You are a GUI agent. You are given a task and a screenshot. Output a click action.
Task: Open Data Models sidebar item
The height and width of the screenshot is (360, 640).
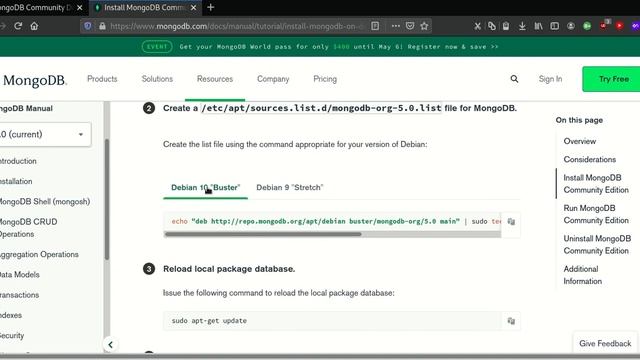click(20, 274)
